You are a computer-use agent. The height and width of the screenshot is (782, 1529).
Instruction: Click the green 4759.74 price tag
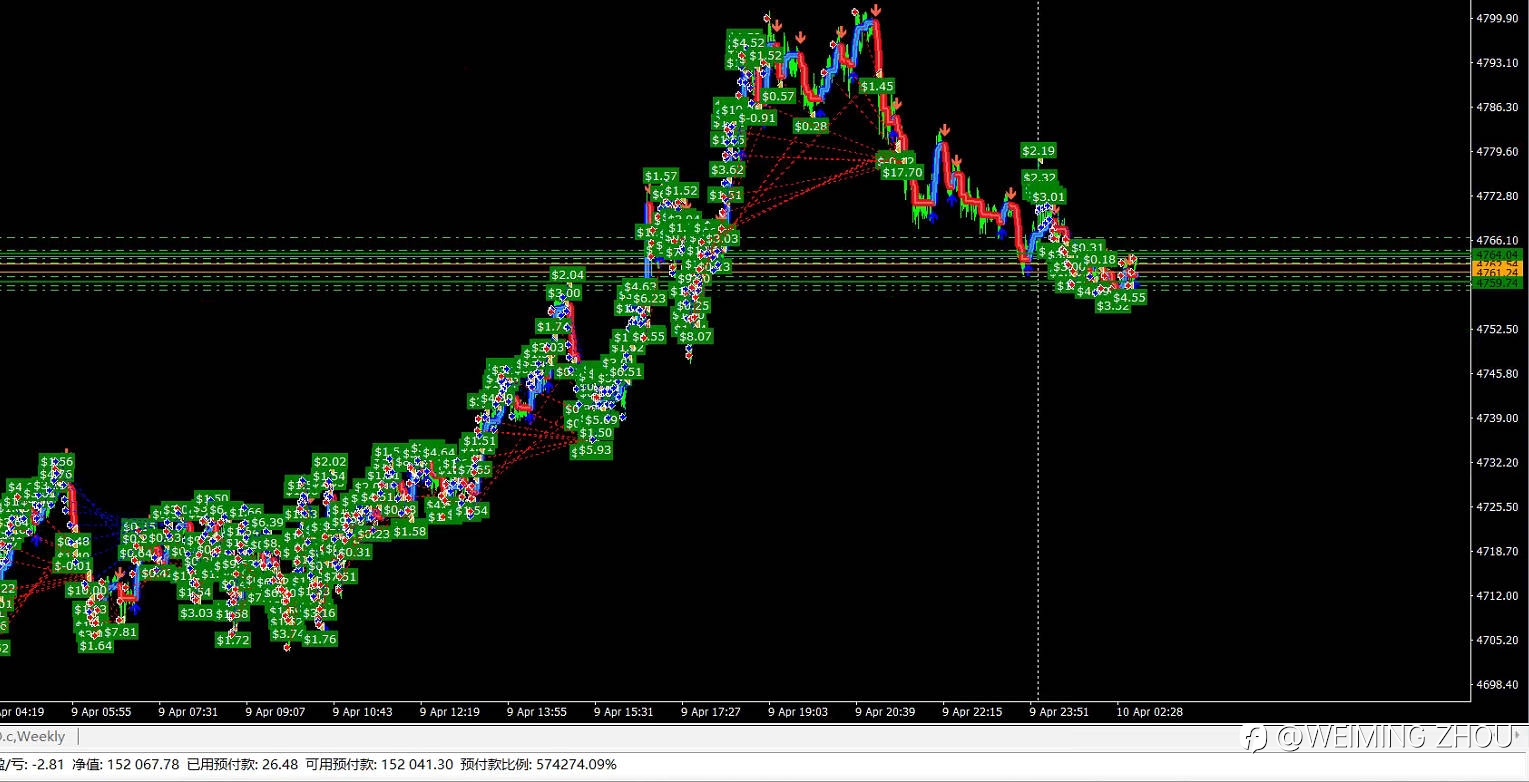(x=1497, y=283)
